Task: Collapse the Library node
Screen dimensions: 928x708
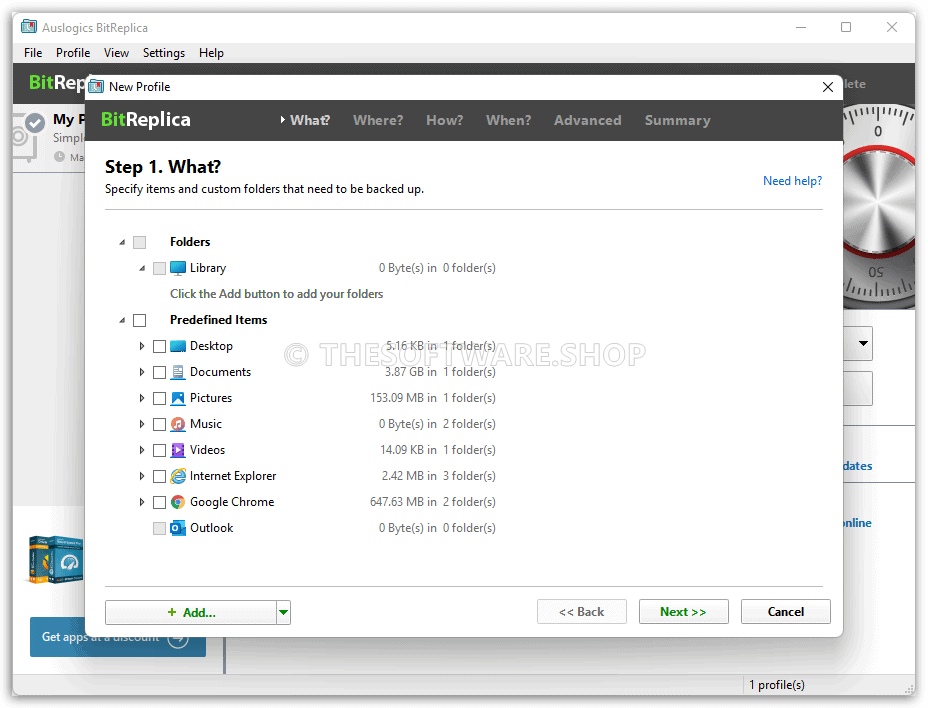Action: pos(142,268)
